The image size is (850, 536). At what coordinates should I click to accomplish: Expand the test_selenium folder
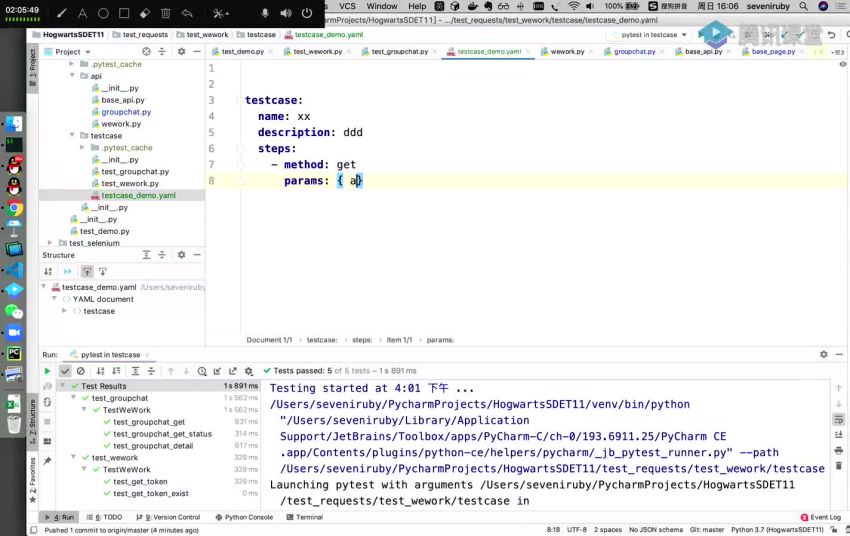(x=50, y=243)
